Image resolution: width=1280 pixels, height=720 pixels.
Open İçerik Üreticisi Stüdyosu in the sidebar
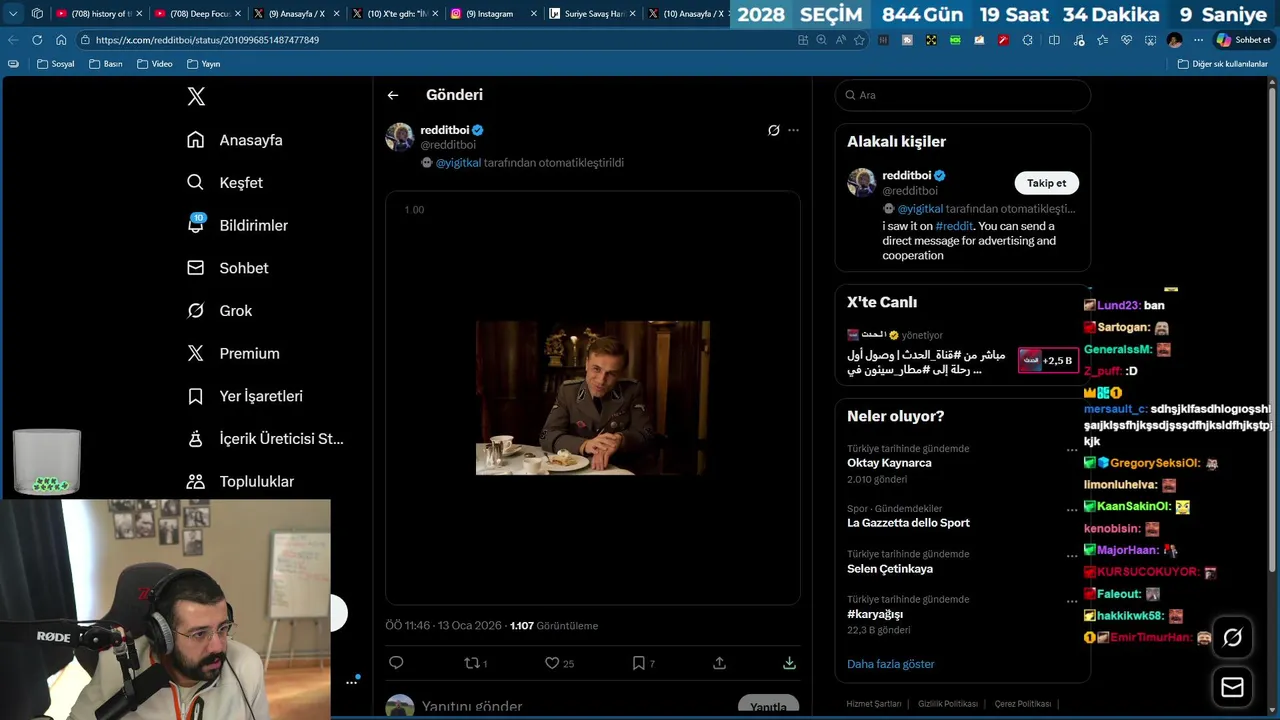coord(265,439)
